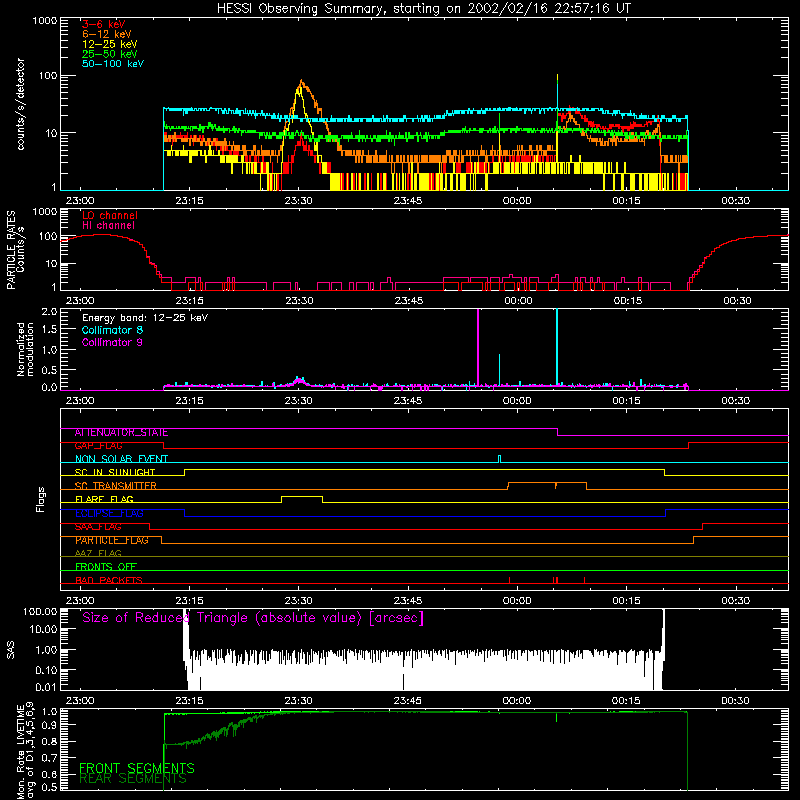The image size is (800, 800).
Task: Select the 50-100 keV legend label
Action: click(113, 64)
